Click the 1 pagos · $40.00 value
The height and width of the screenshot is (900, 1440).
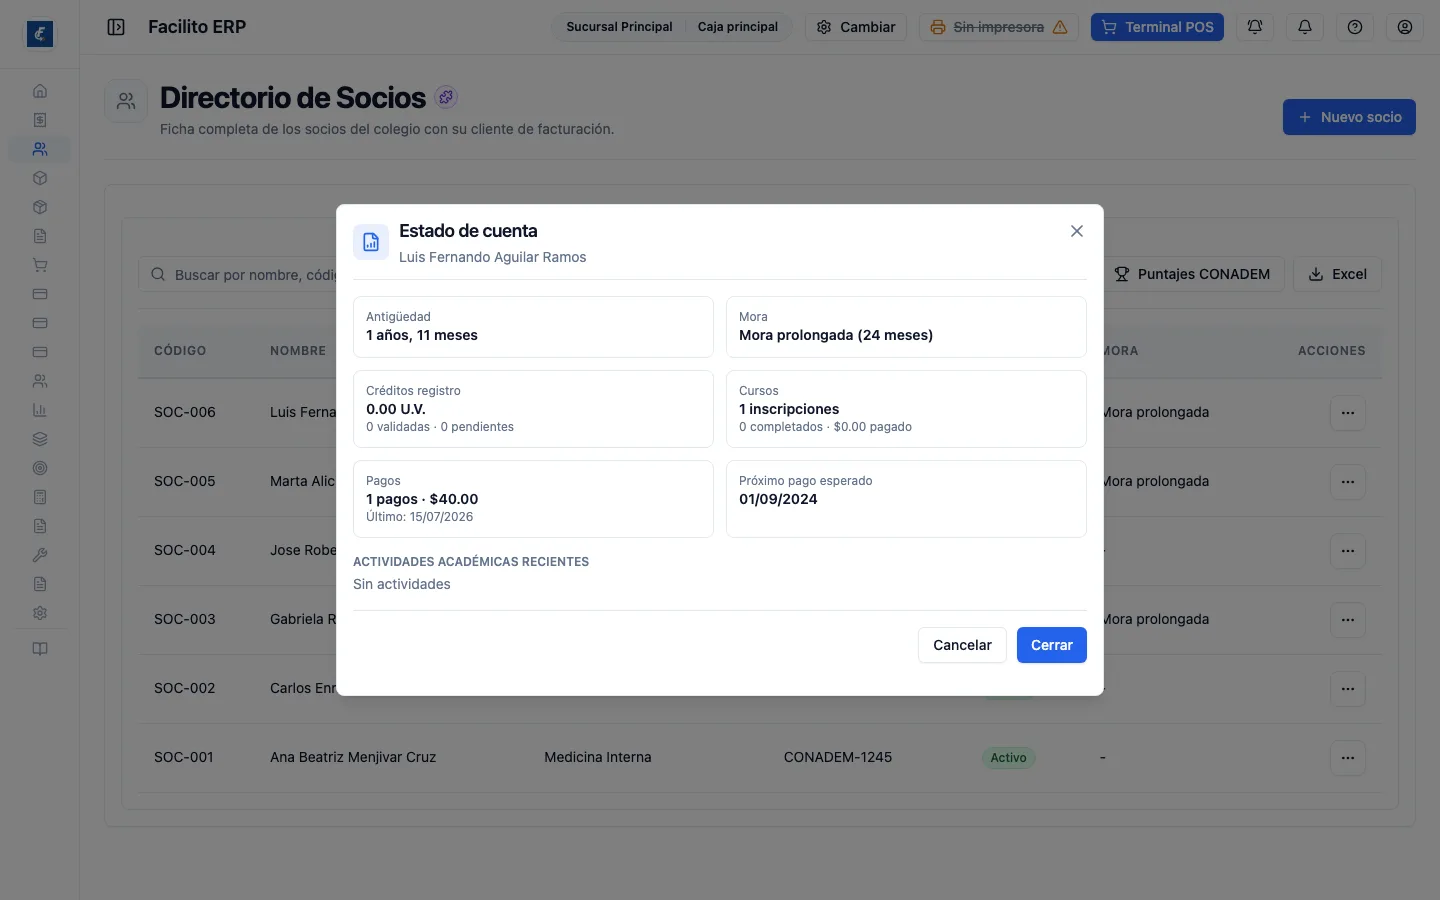[x=422, y=499]
